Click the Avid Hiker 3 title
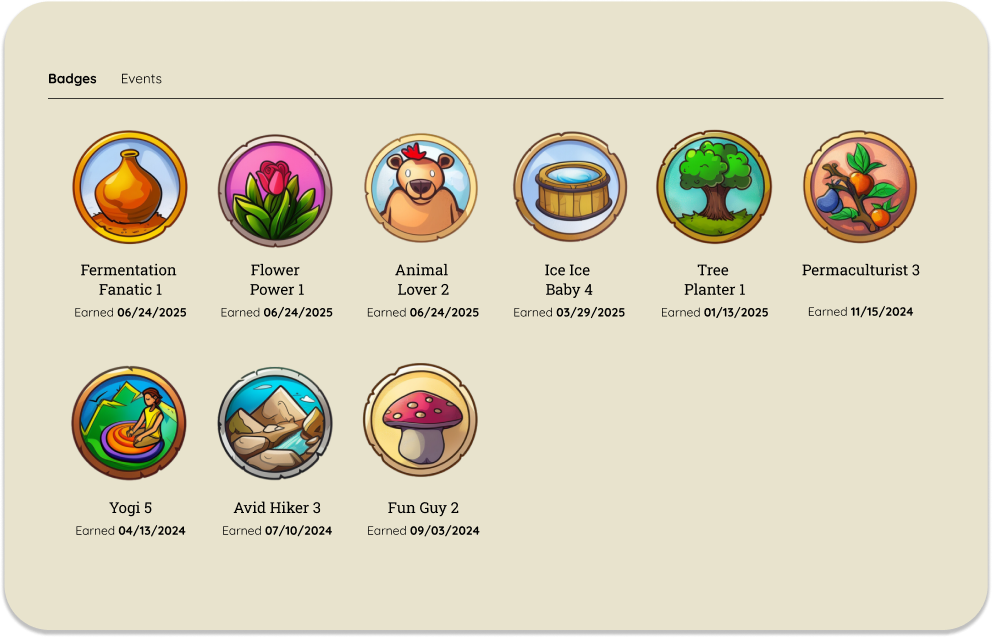Viewport: 993px width, 638px height. [277, 507]
